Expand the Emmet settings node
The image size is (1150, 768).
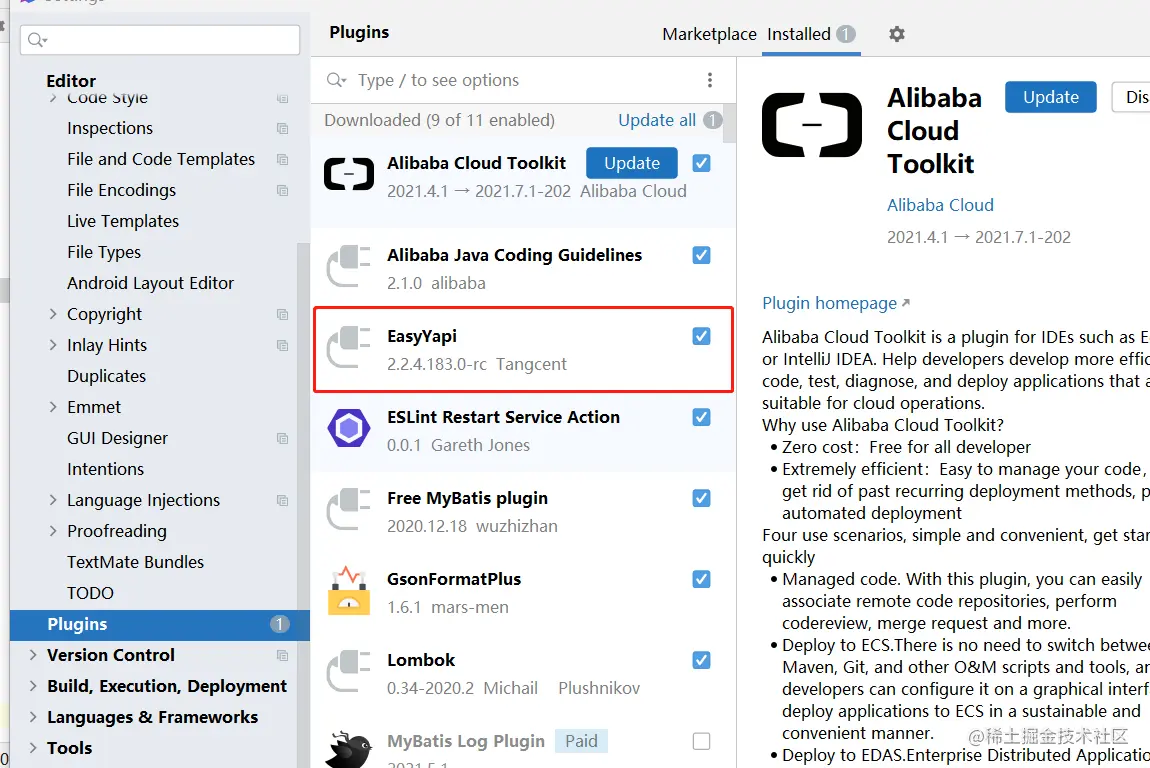coord(53,407)
